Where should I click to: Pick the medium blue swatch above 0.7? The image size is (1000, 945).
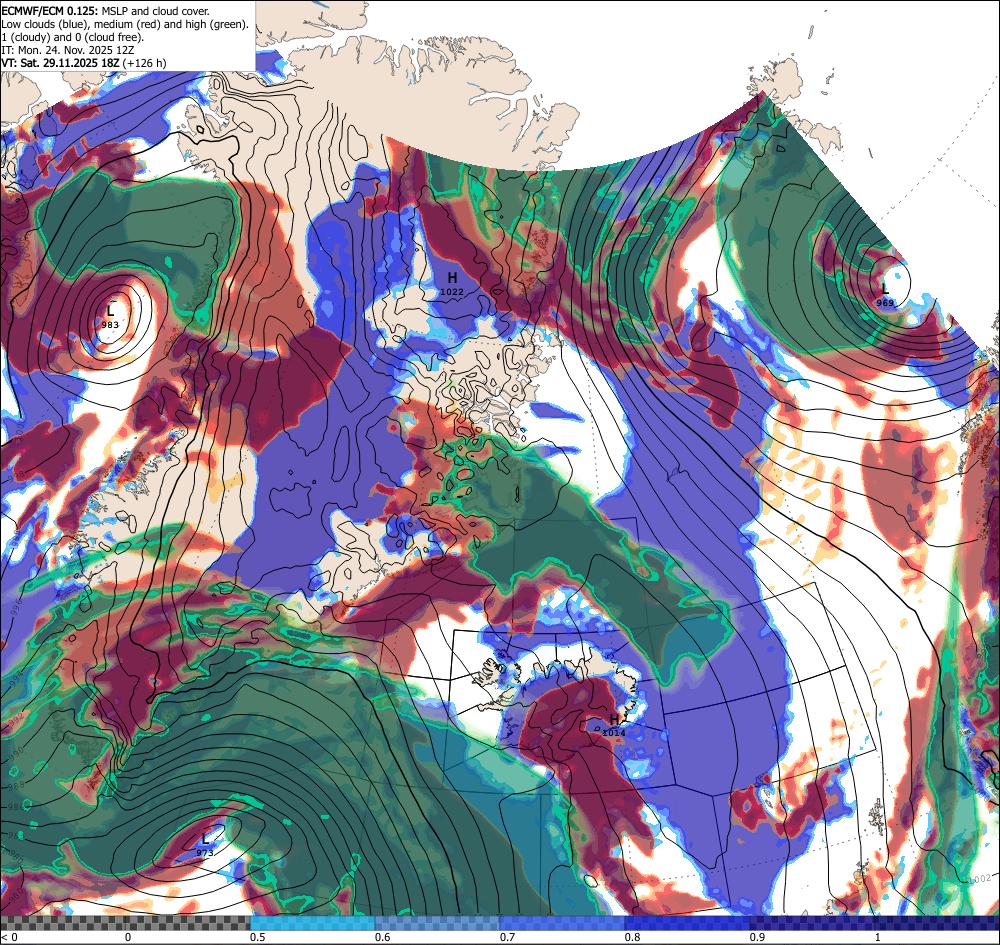[562, 923]
